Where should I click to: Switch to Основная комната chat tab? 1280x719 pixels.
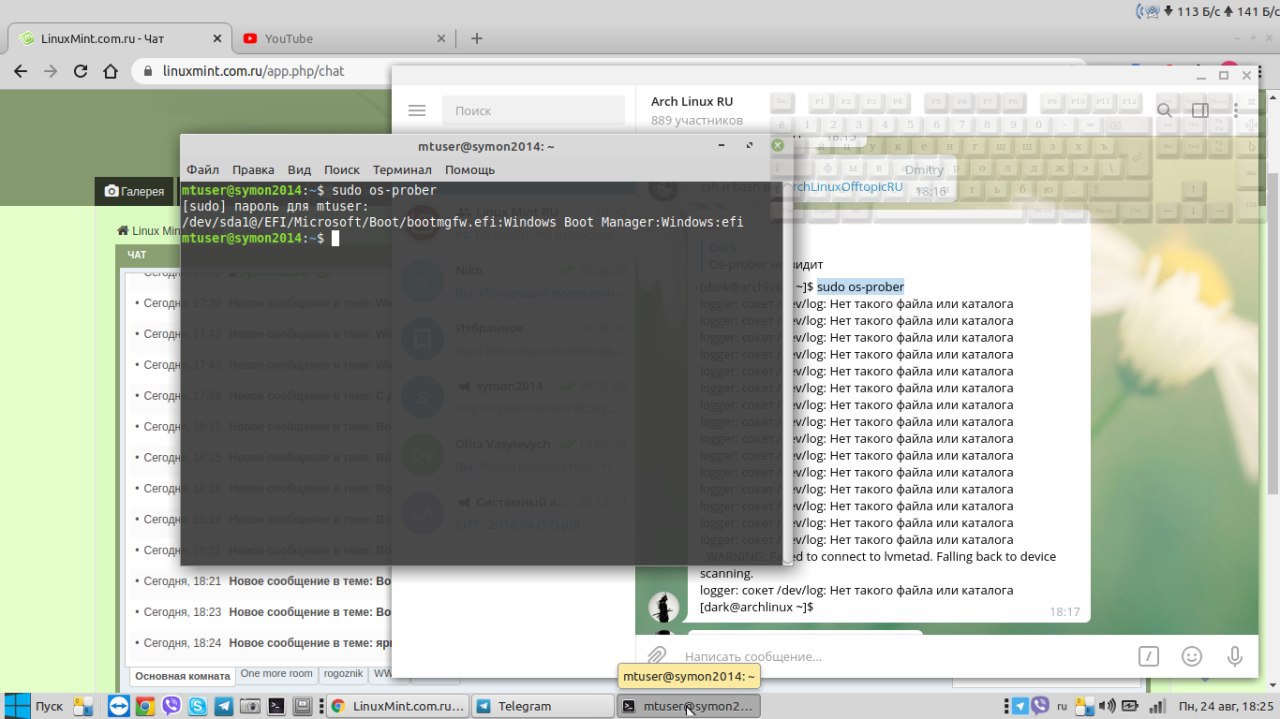coord(182,675)
